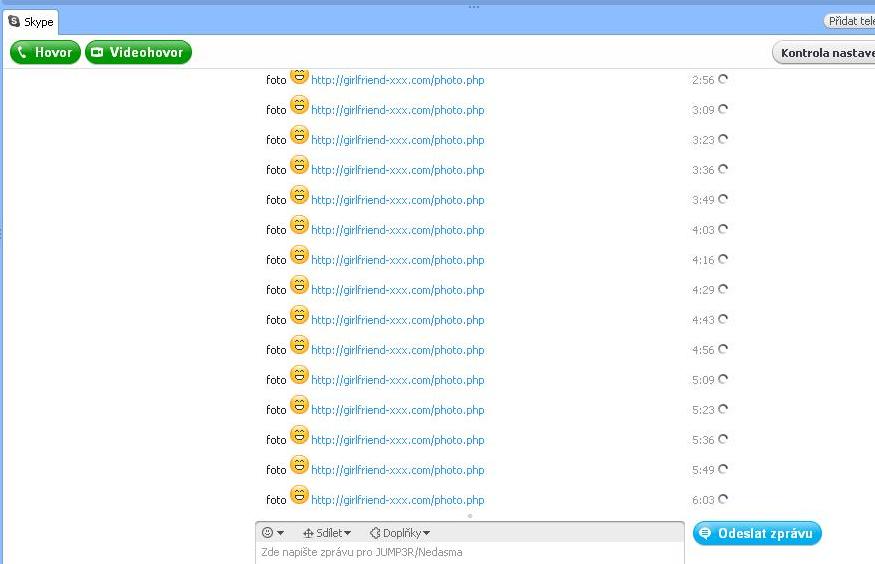Open the link in the 2:56 message
The width and height of the screenshot is (875, 564).
pos(397,80)
